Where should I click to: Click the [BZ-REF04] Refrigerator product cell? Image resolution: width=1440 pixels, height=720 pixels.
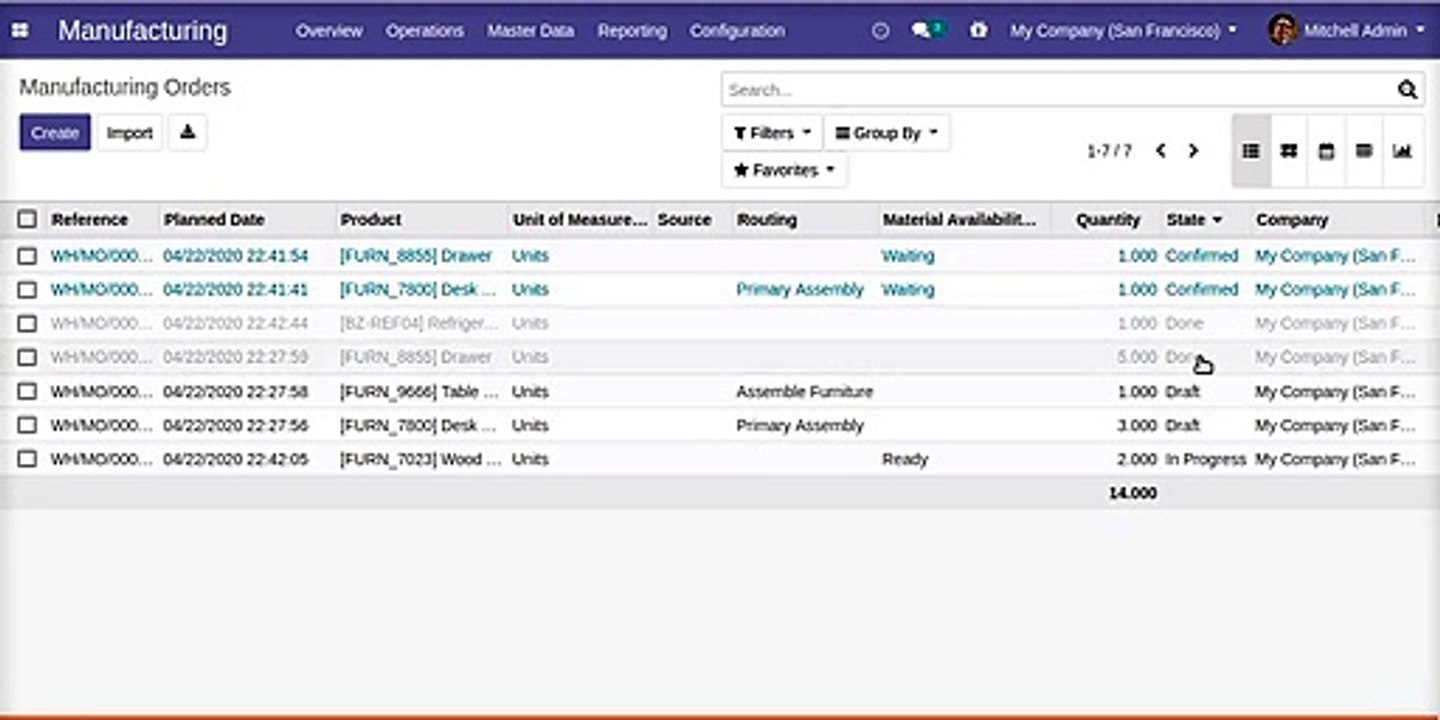click(419, 324)
